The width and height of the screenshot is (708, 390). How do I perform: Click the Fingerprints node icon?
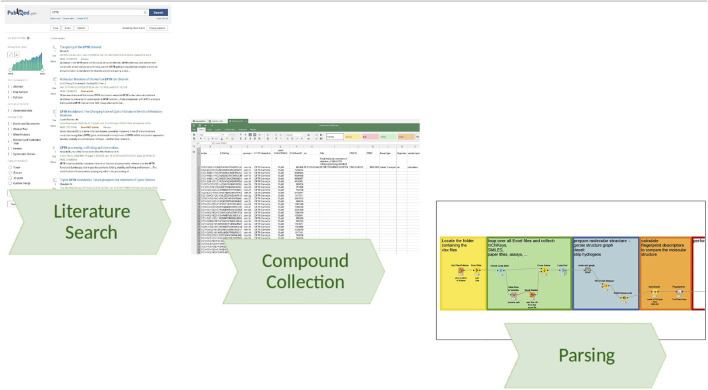click(679, 292)
